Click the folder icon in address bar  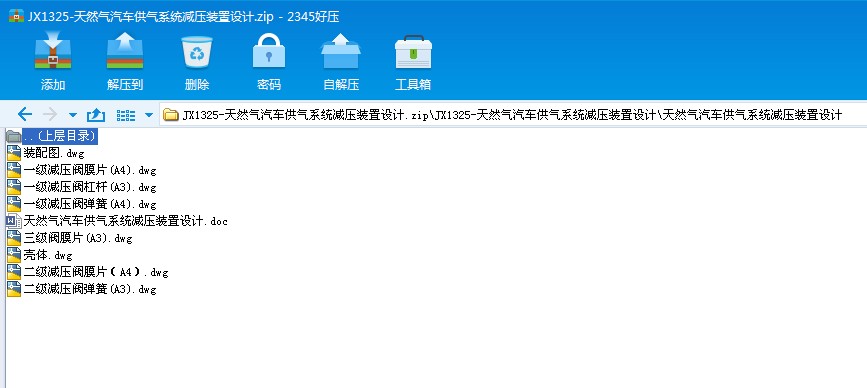coord(171,115)
